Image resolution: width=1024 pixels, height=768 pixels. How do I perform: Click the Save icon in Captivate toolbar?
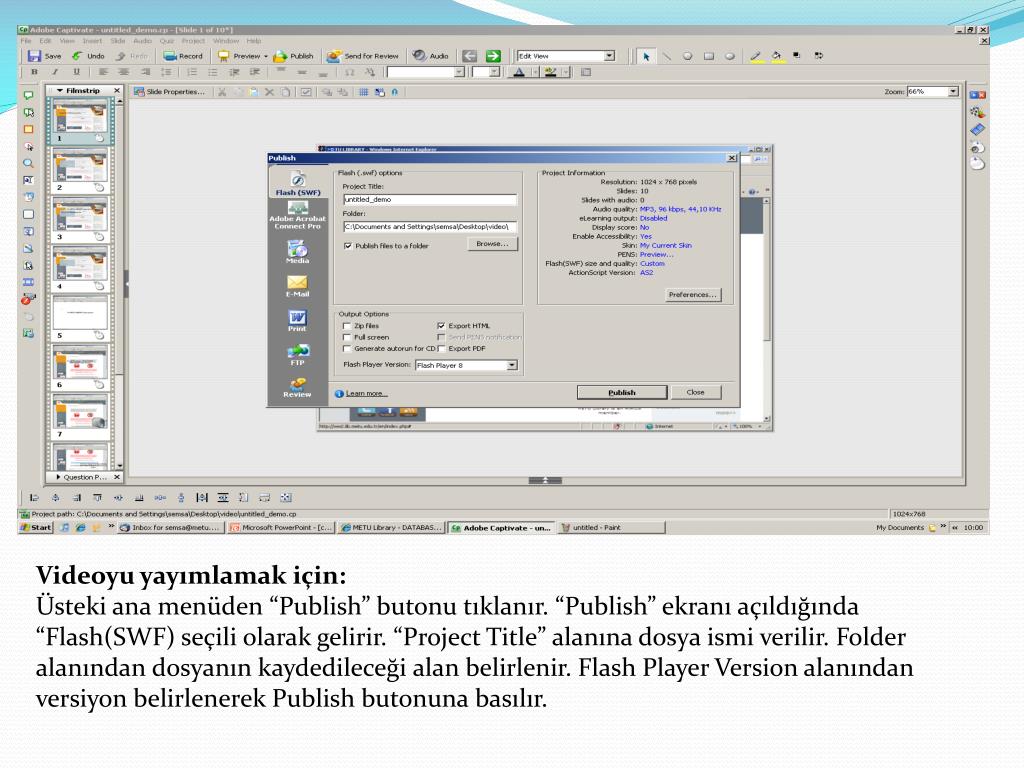coord(34,56)
